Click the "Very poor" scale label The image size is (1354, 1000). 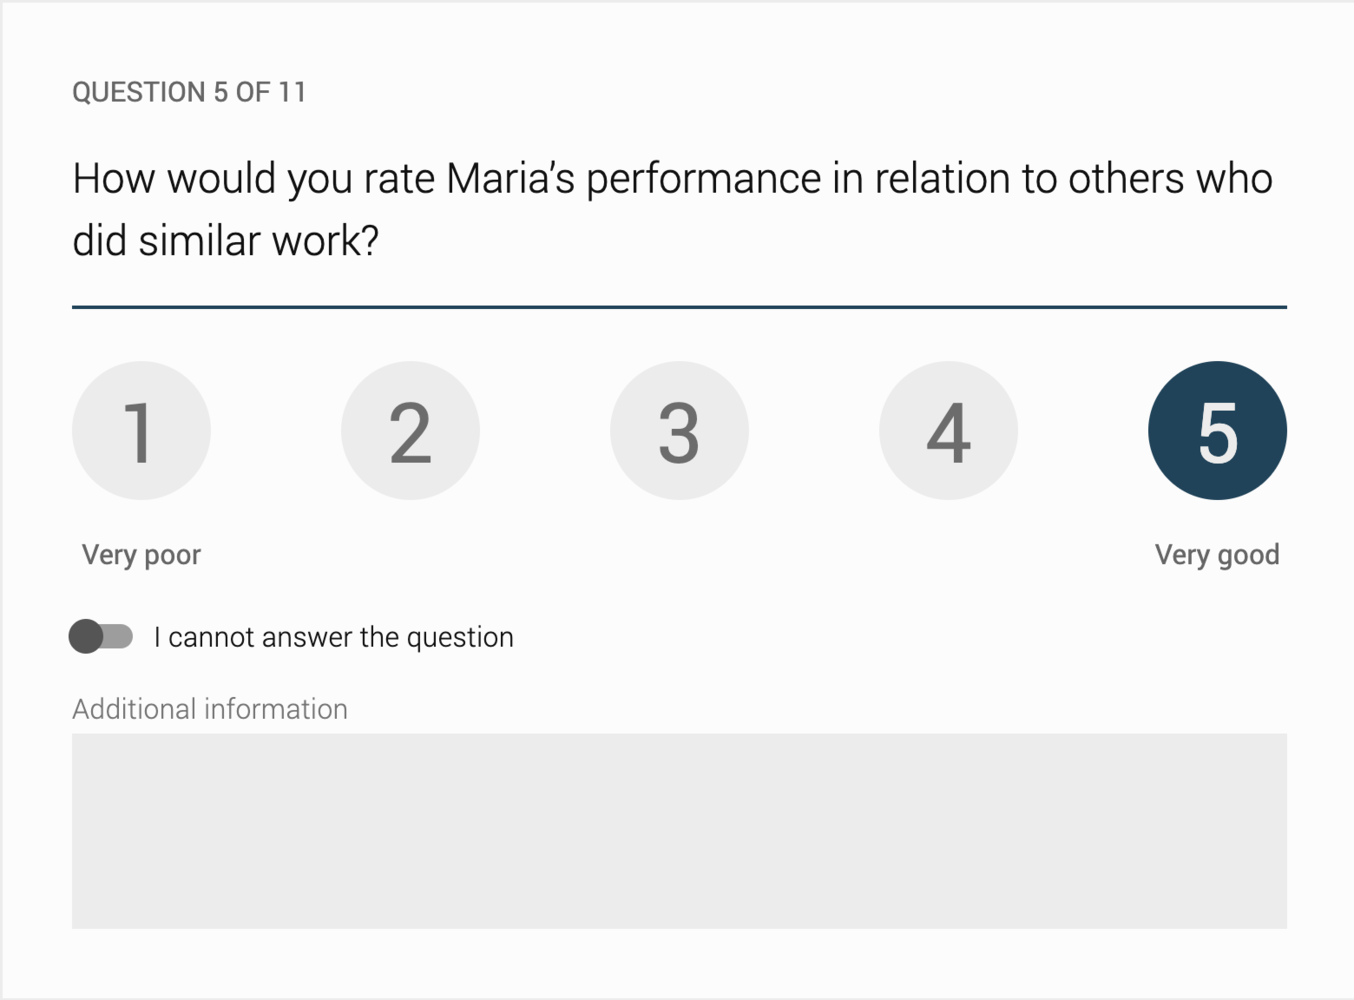pyautogui.click(x=141, y=555)
